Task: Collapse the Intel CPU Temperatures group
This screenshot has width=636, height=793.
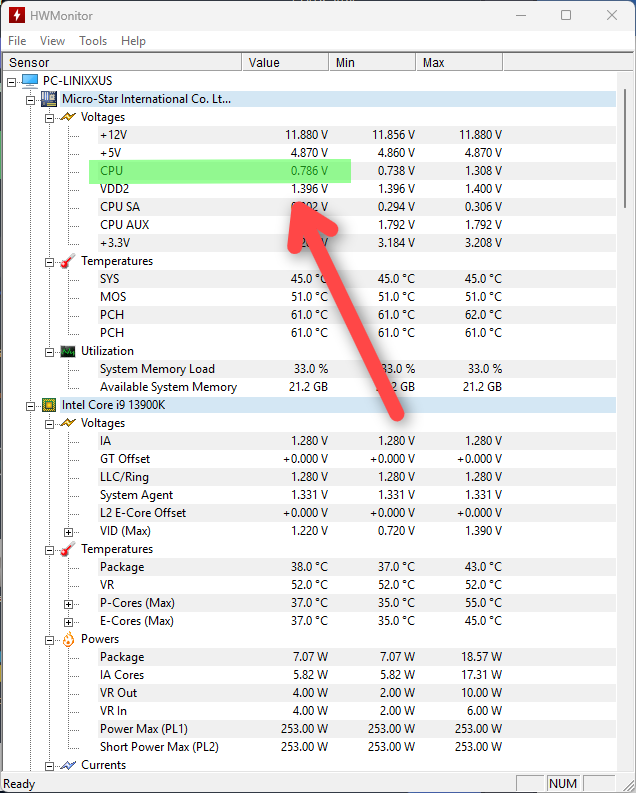Action: (x=50, y=550)
